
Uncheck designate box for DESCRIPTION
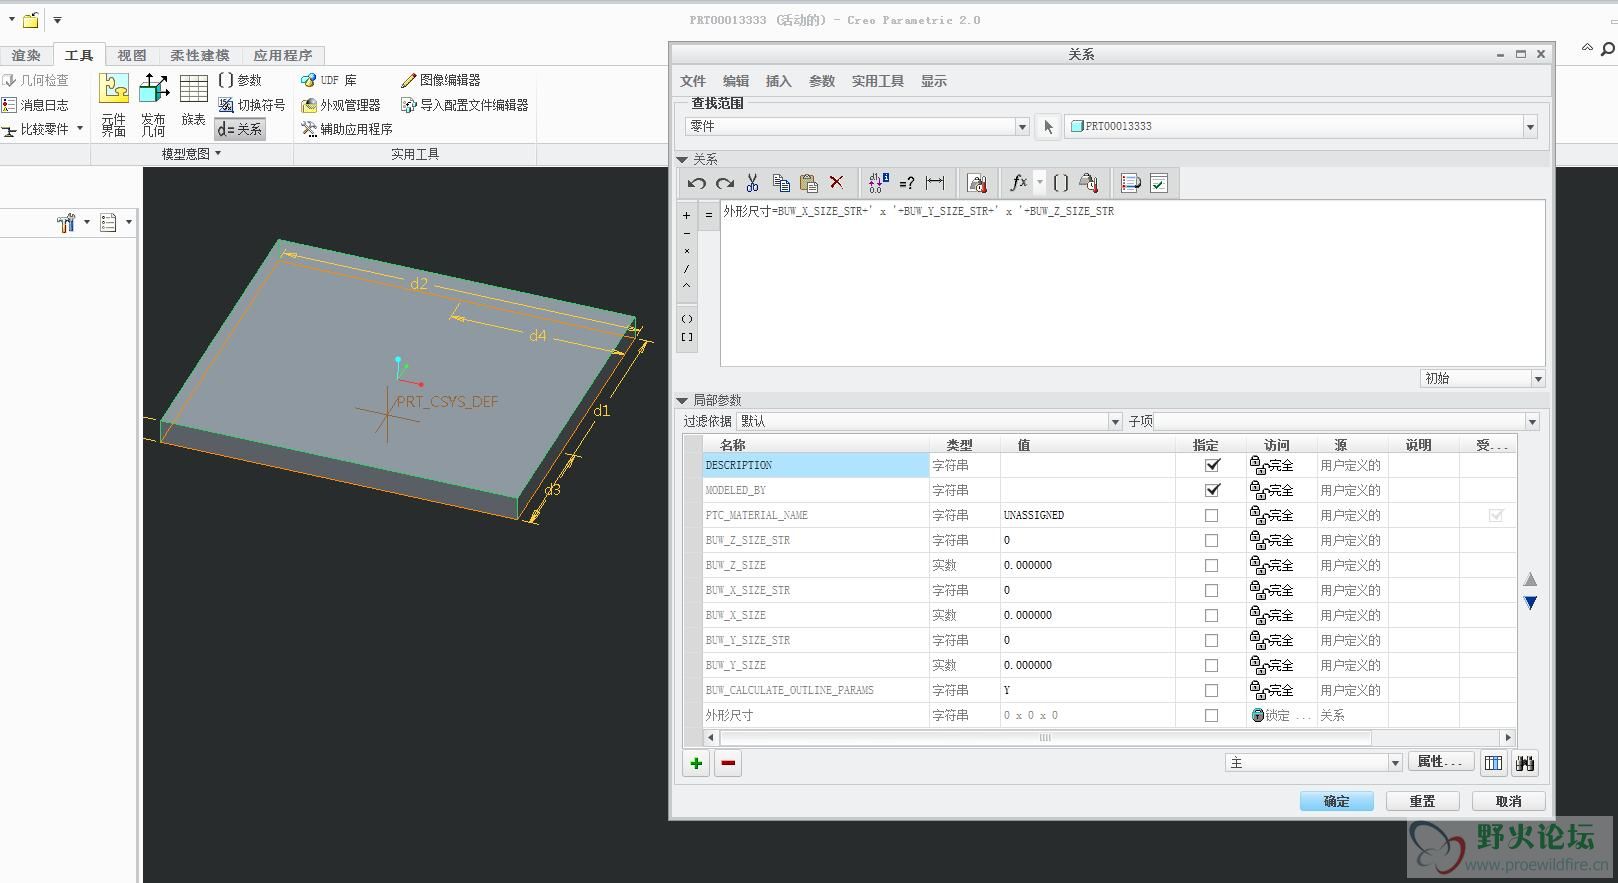click(1212, 465)
